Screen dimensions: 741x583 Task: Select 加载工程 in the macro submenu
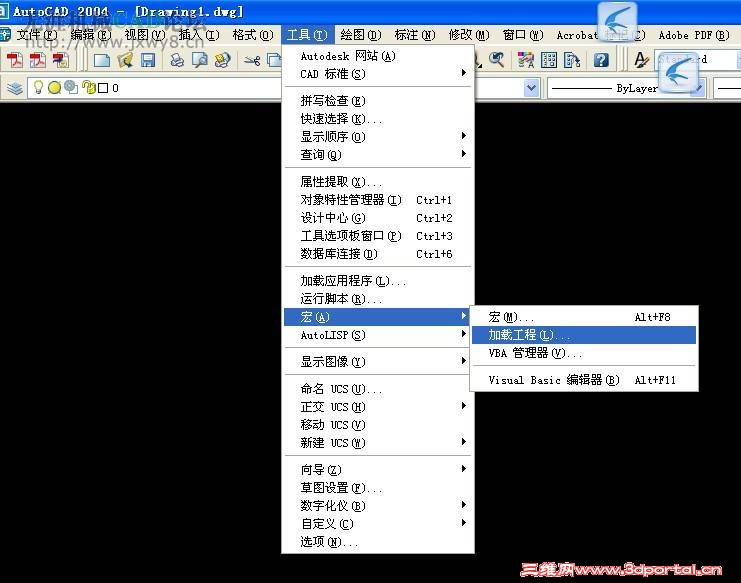(x=584, y=335)
